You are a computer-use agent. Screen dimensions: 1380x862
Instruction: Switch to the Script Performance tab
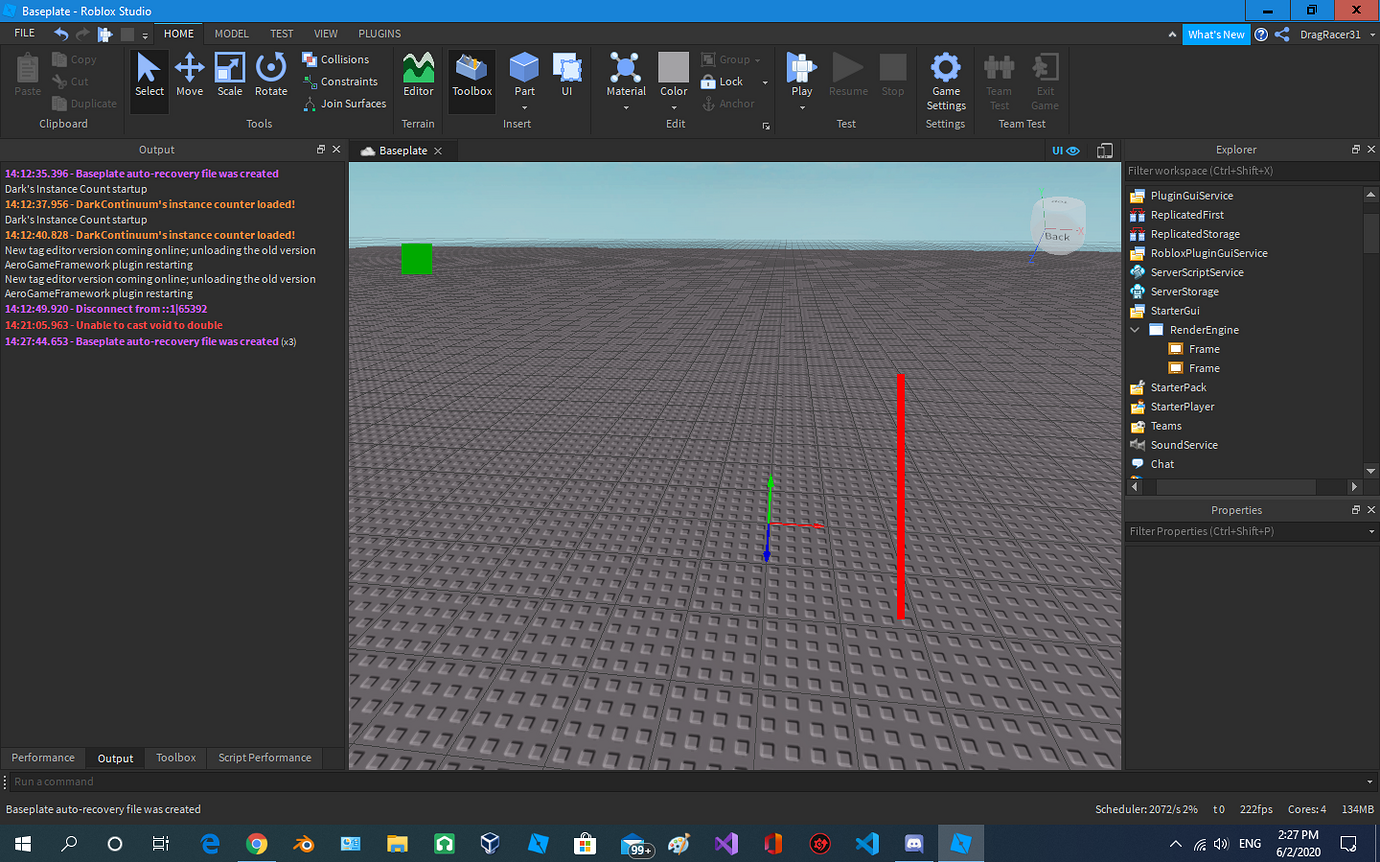[x=265, y=758]
